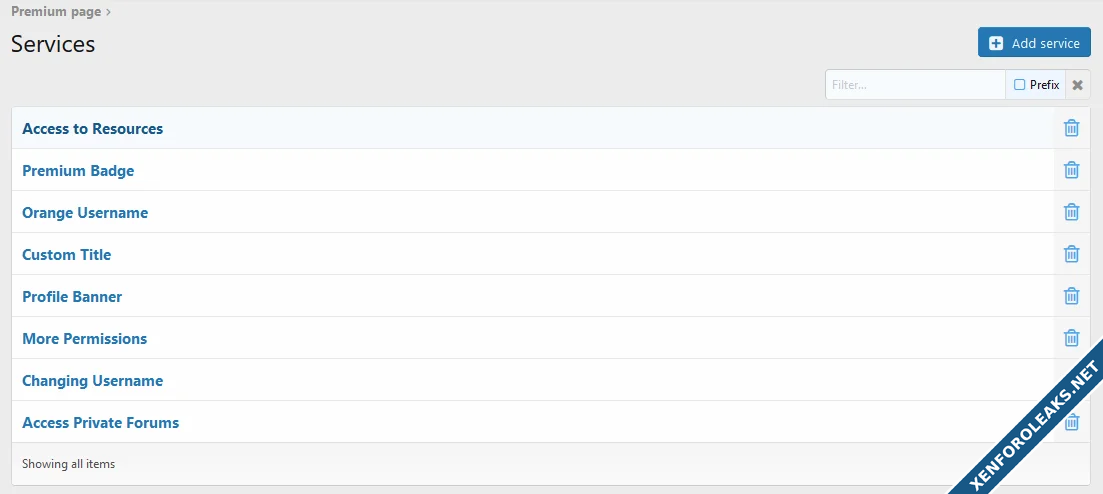Remove the Access Private Forums service

click(x=1072, y=423)
